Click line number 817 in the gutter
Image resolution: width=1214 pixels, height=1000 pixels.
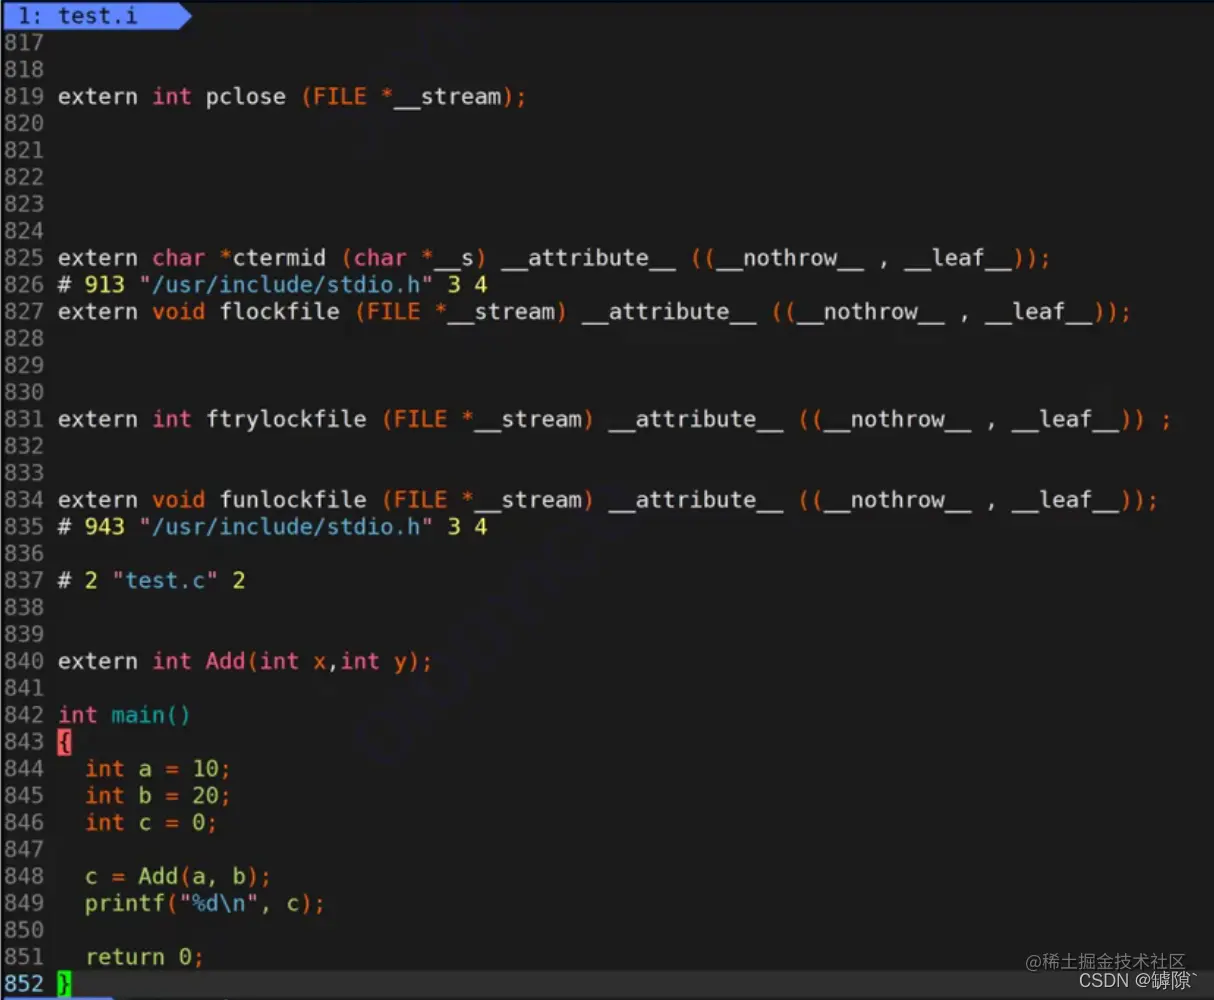coord(24,43)
